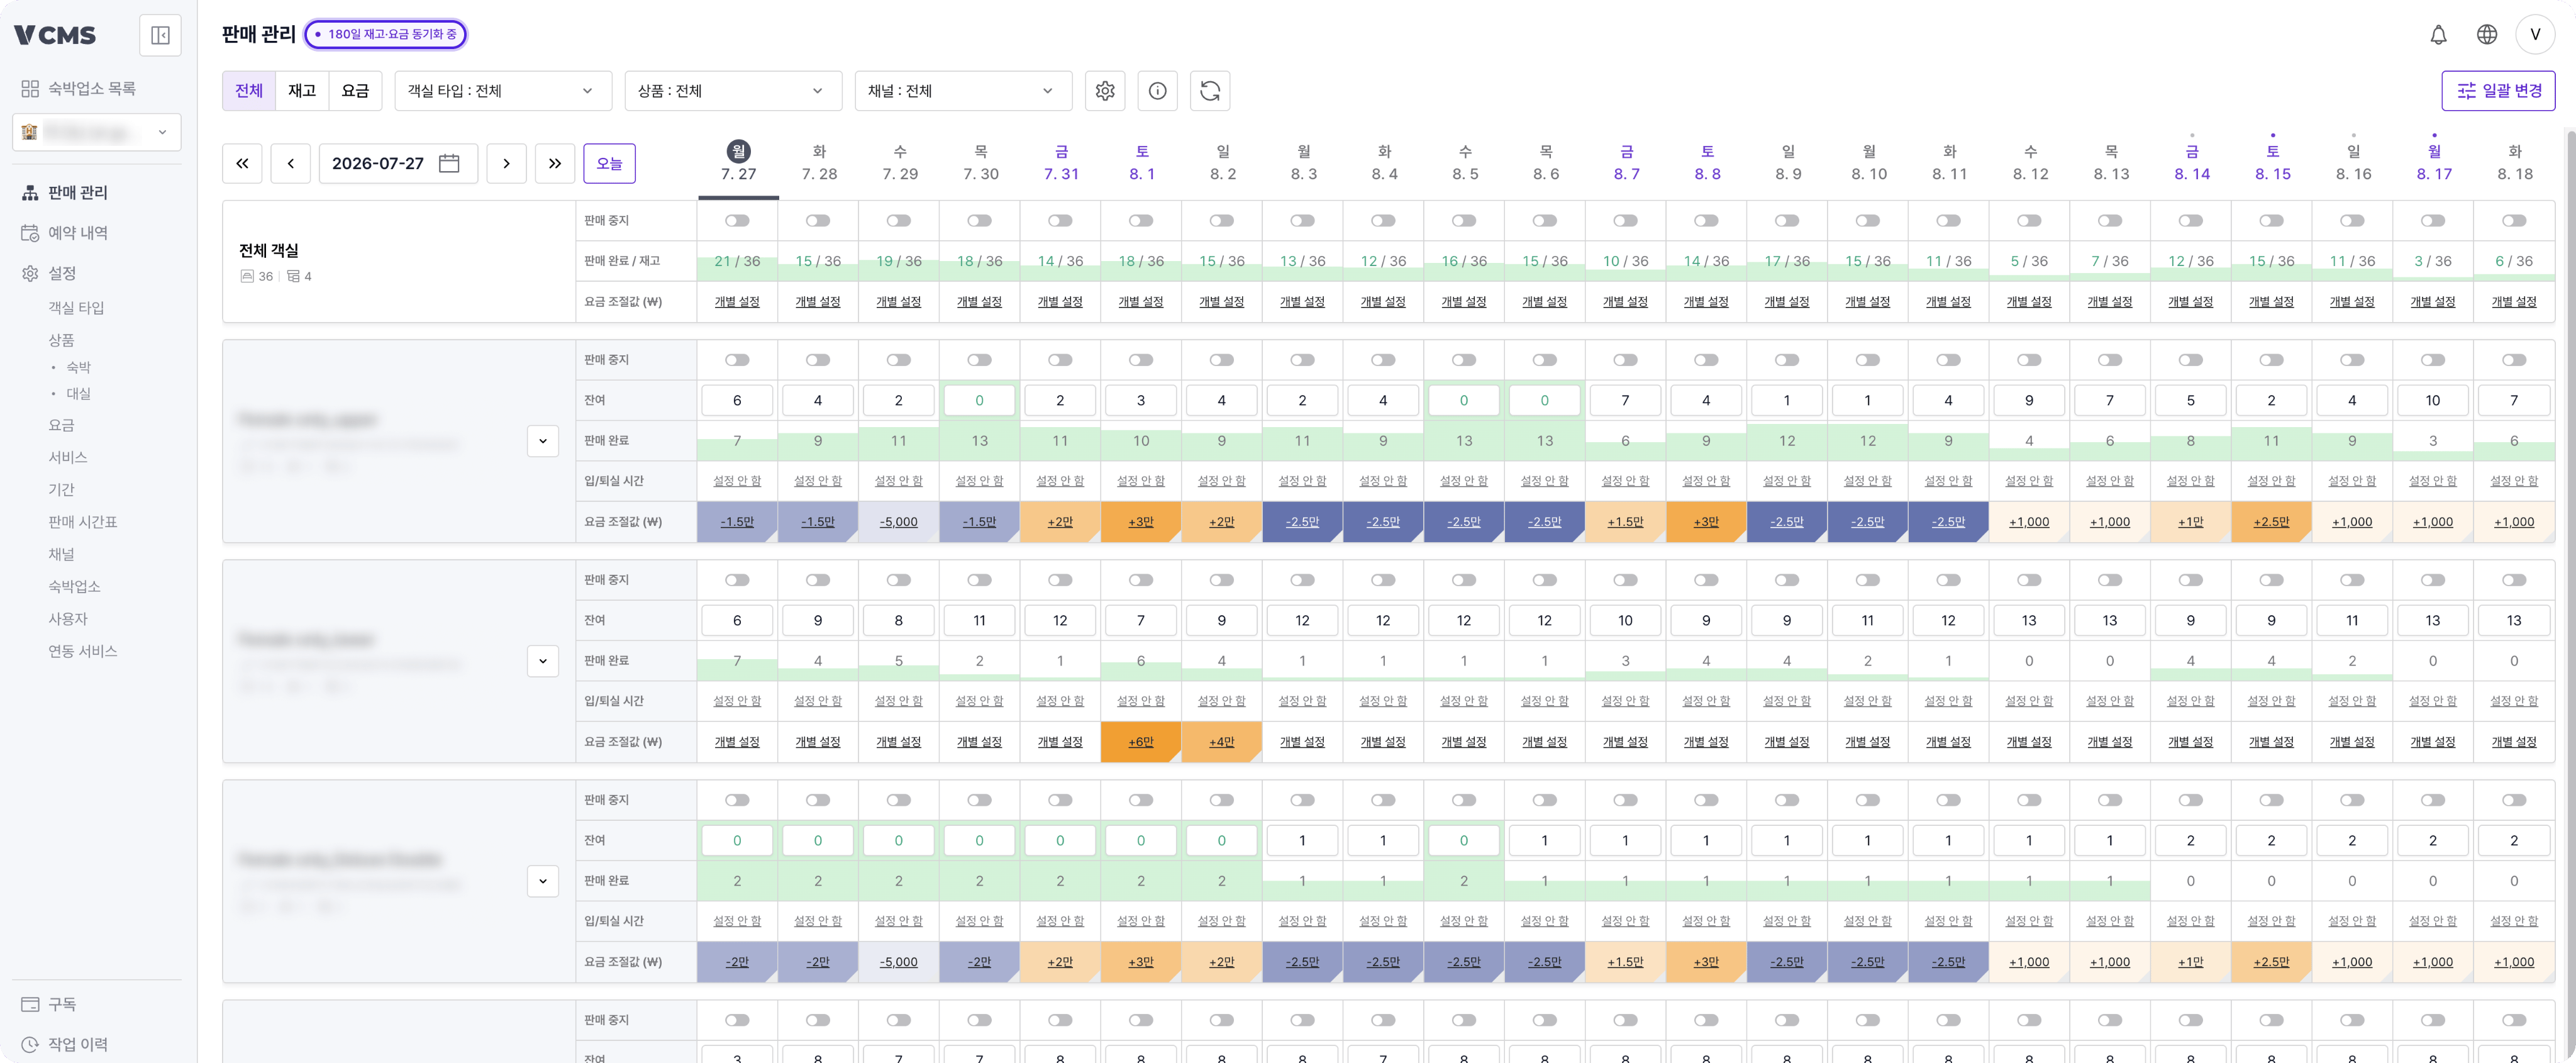2576x1063 pixels.
Task: Open the 객실 타입 : 전체 dropdown
Action: [503, 91]
